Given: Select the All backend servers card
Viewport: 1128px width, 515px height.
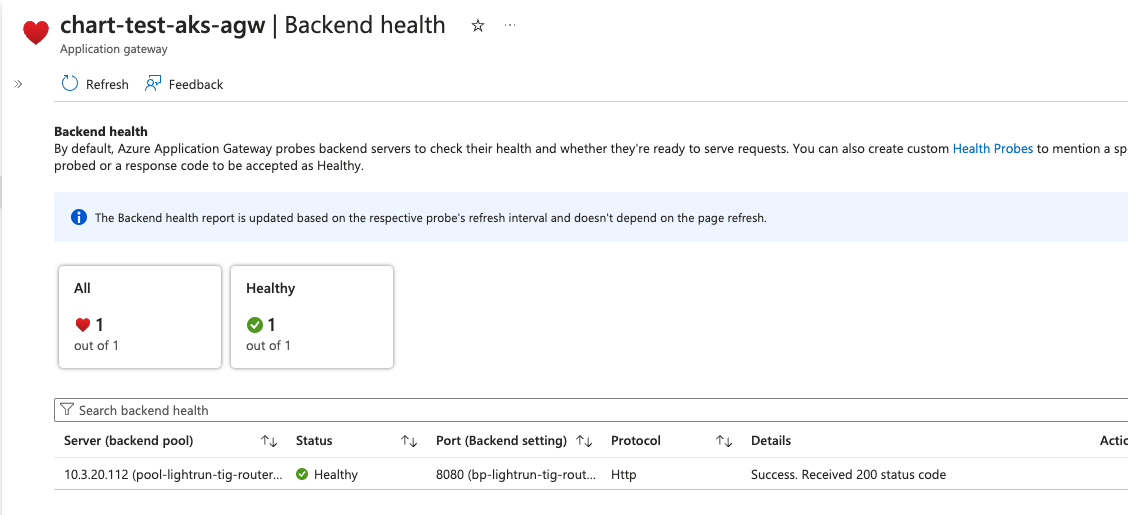Looking at the screenshot, I should [x=140, y=316].
